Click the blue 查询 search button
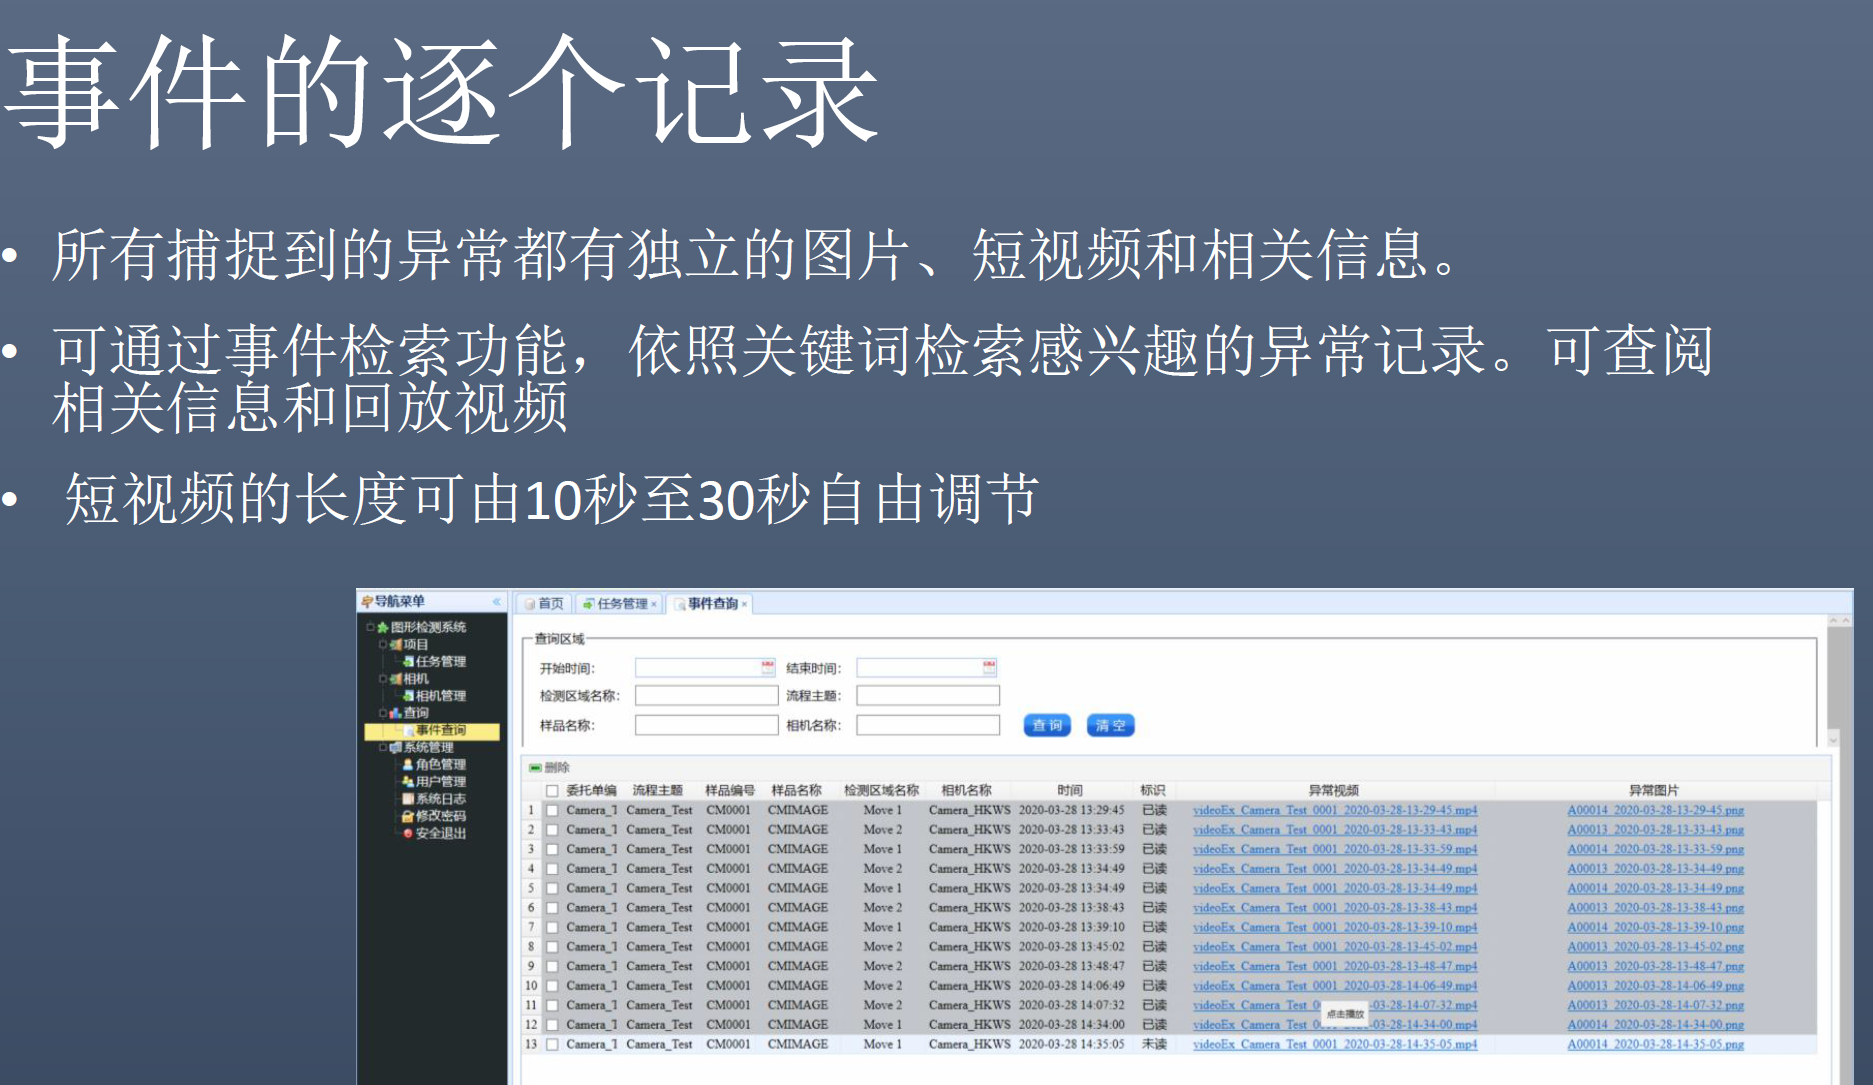 click(1047, 726)
